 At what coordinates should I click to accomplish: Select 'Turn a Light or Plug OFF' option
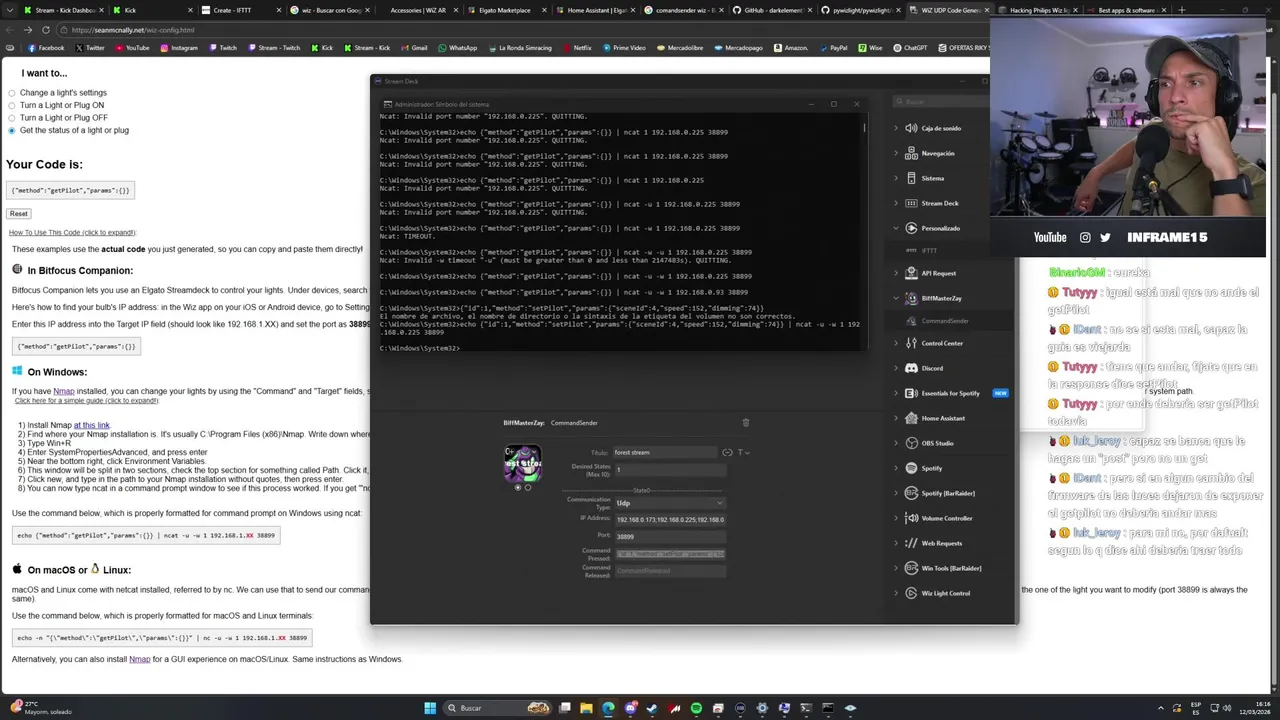click(x=12, y=118)
